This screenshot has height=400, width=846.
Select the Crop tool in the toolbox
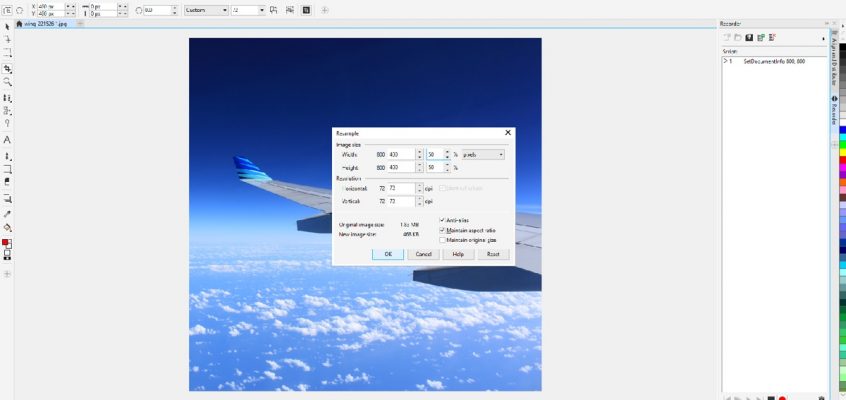[8, 69]
